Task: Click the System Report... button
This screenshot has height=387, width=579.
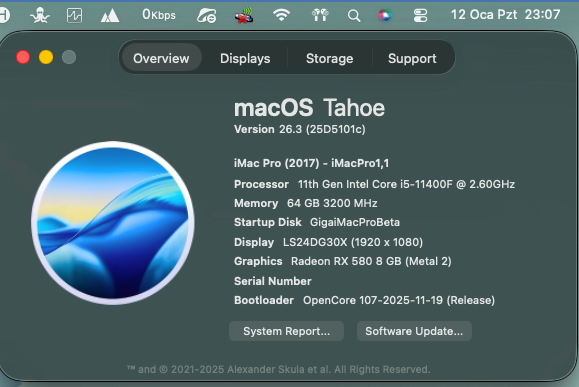Action: point(287,331)
